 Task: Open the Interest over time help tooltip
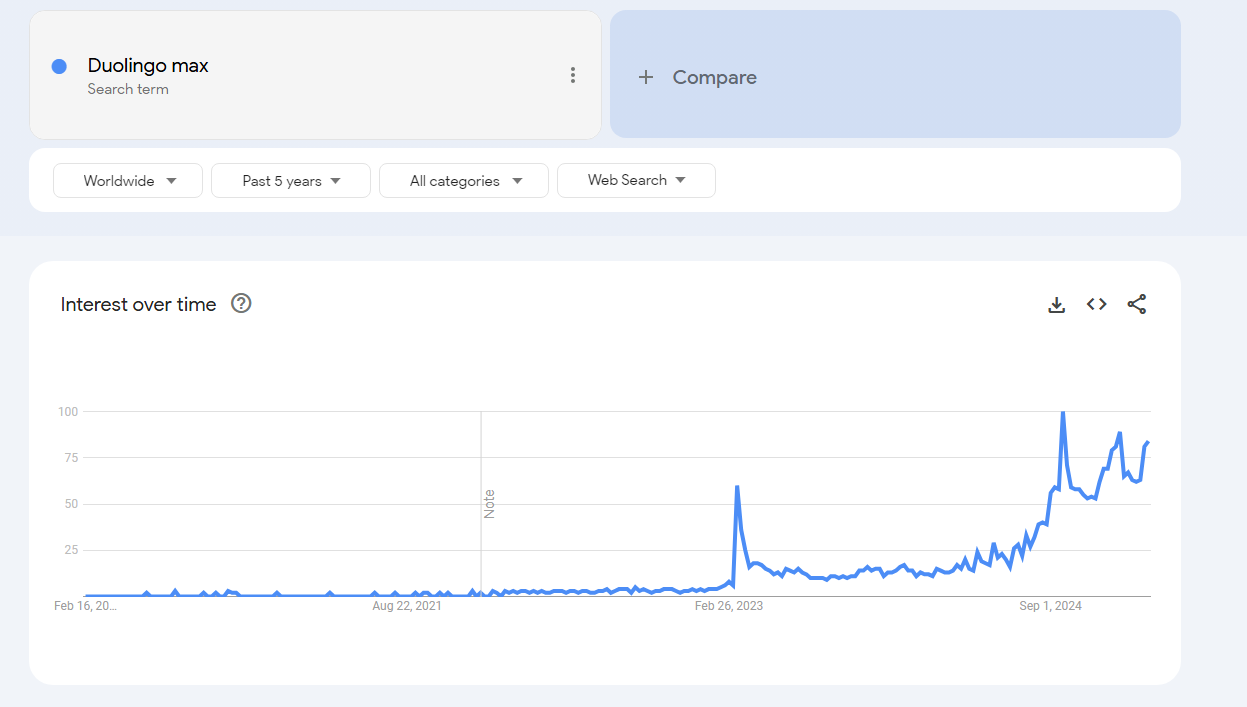pyautogui.click(x=241, y=303)
